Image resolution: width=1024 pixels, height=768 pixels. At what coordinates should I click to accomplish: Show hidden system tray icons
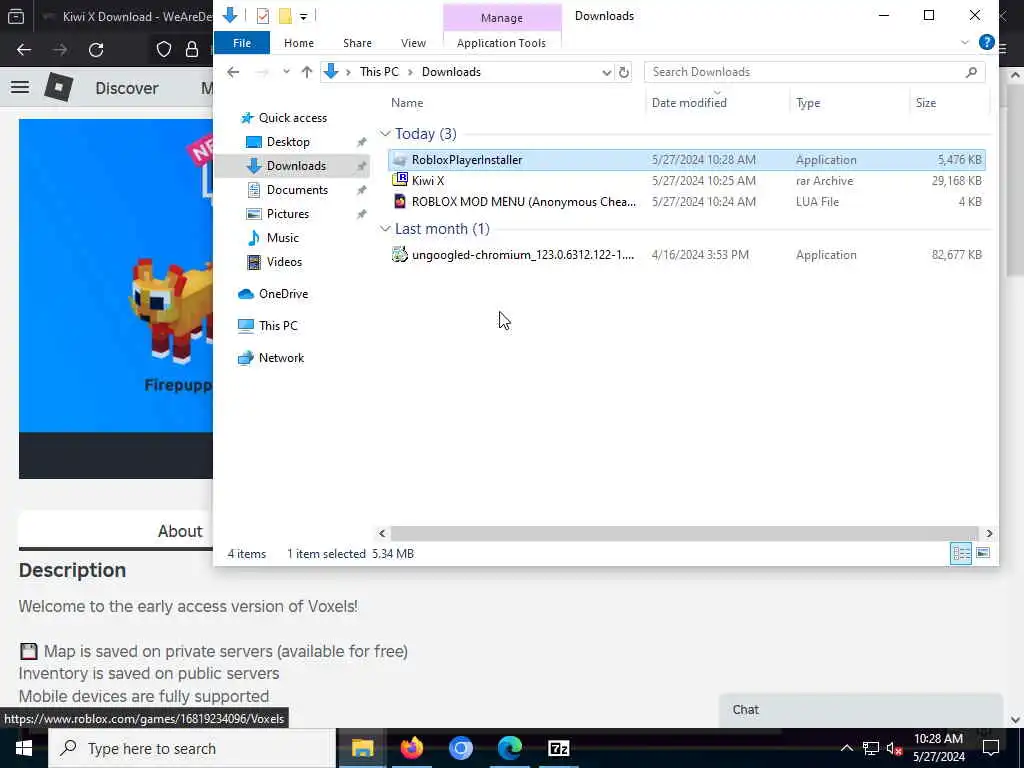coord(846,748)
